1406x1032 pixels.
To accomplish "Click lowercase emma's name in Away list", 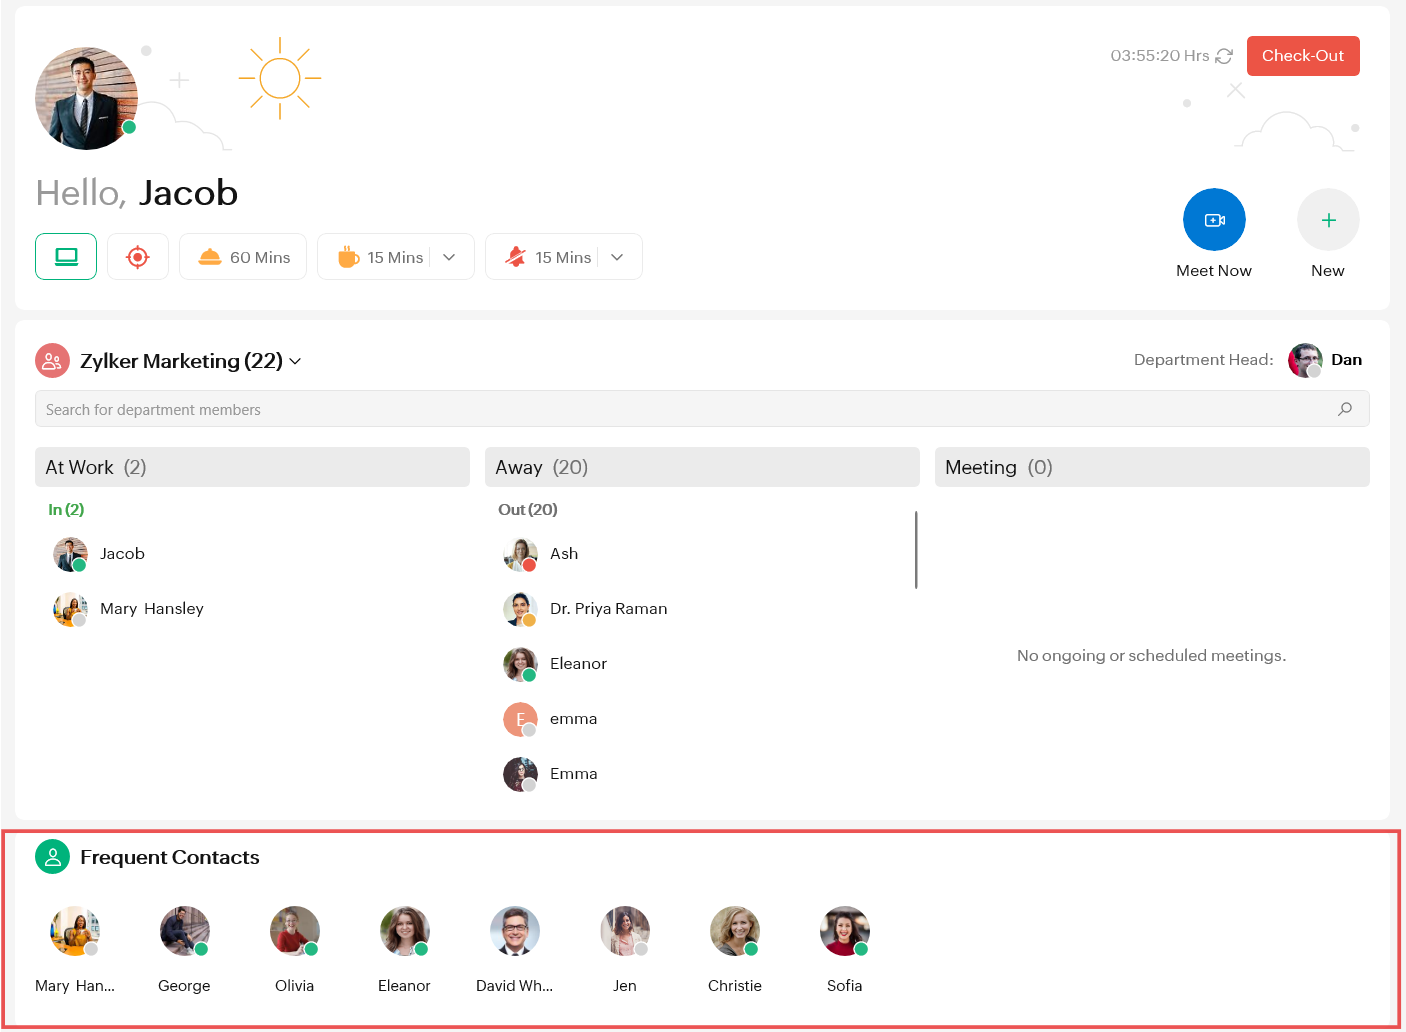I will 574,719.
